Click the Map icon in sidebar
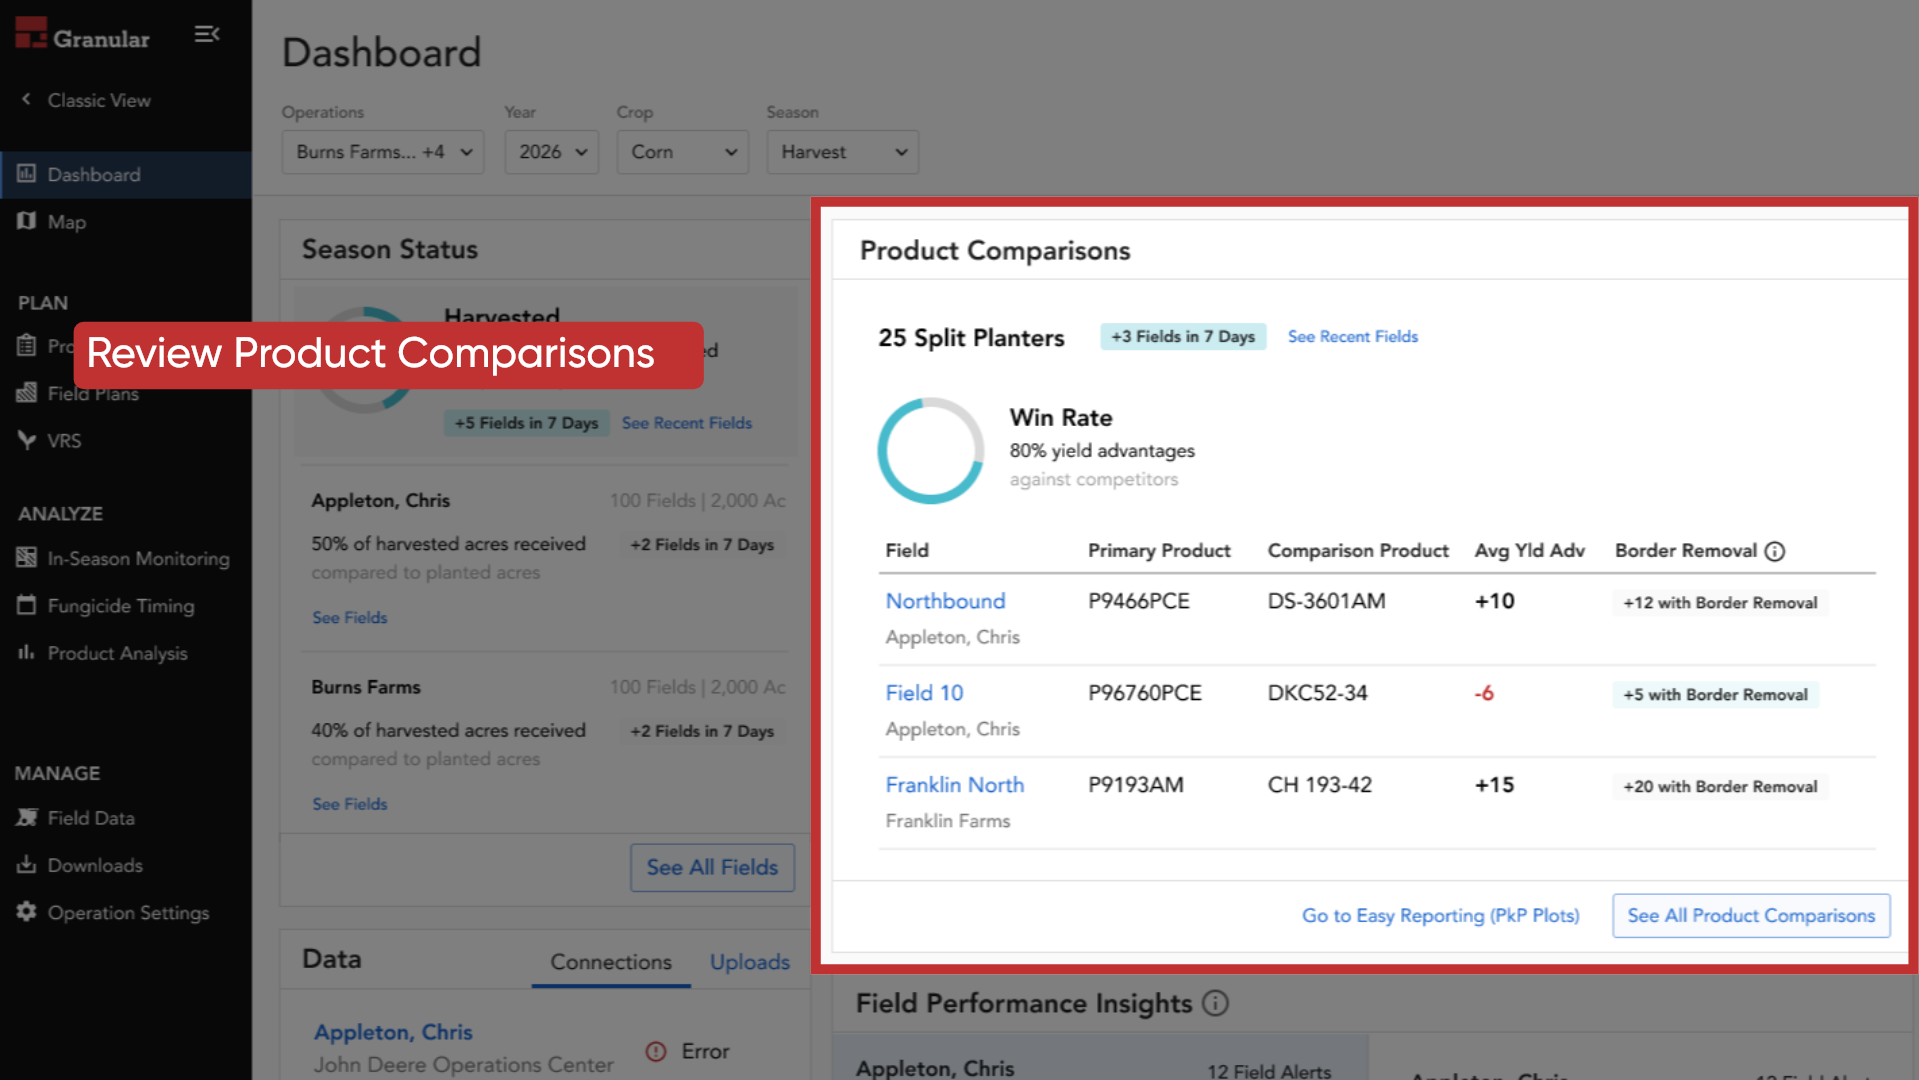This screenshot has height=1080, width=1919. point(27,221)
